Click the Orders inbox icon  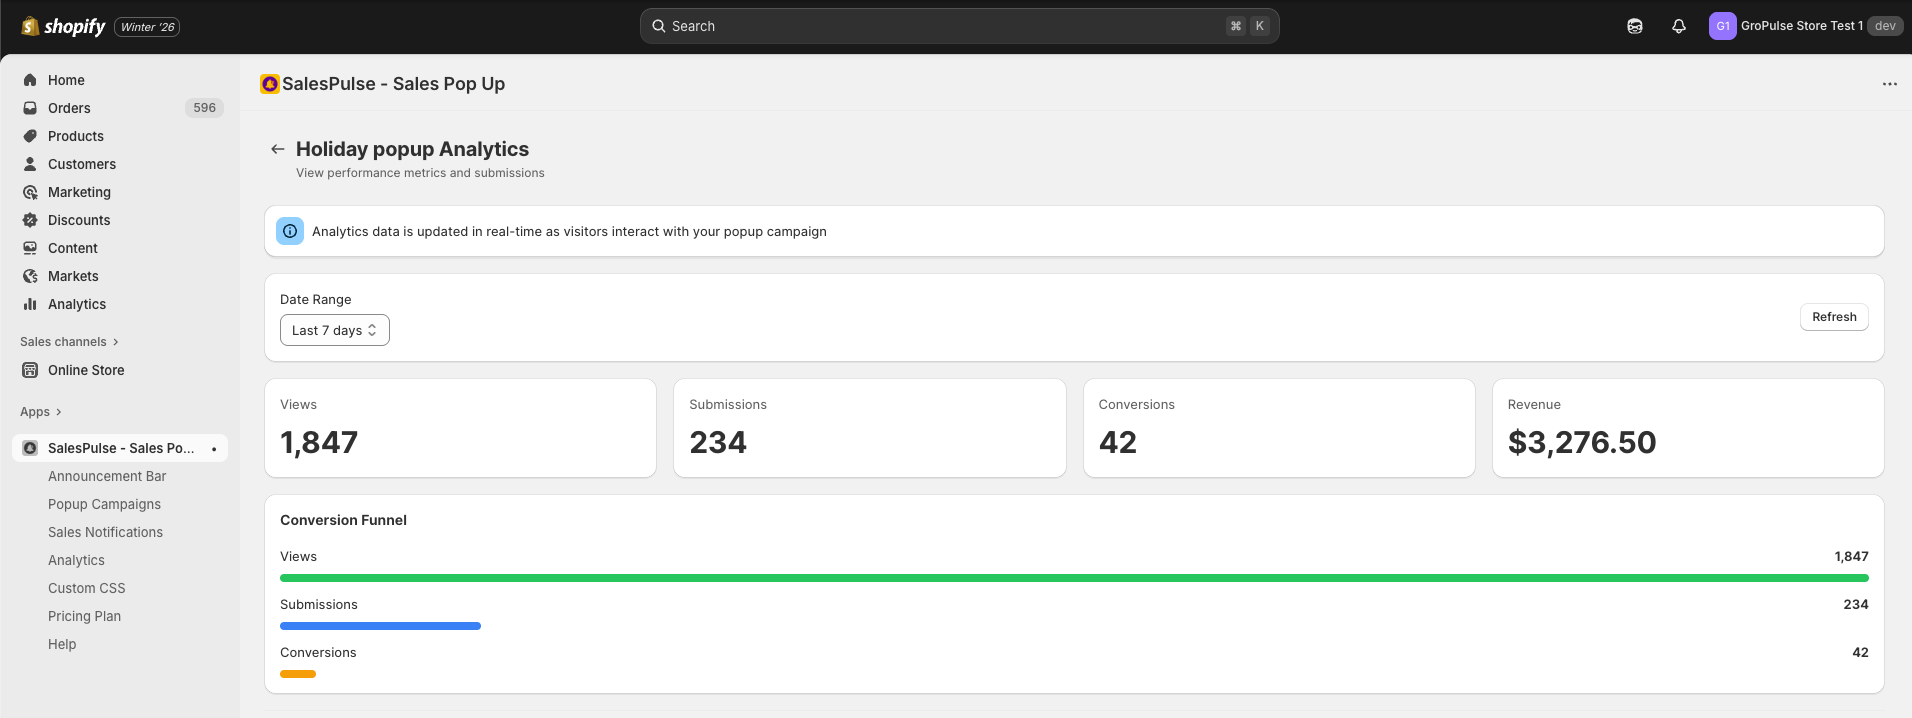[30, 108]
